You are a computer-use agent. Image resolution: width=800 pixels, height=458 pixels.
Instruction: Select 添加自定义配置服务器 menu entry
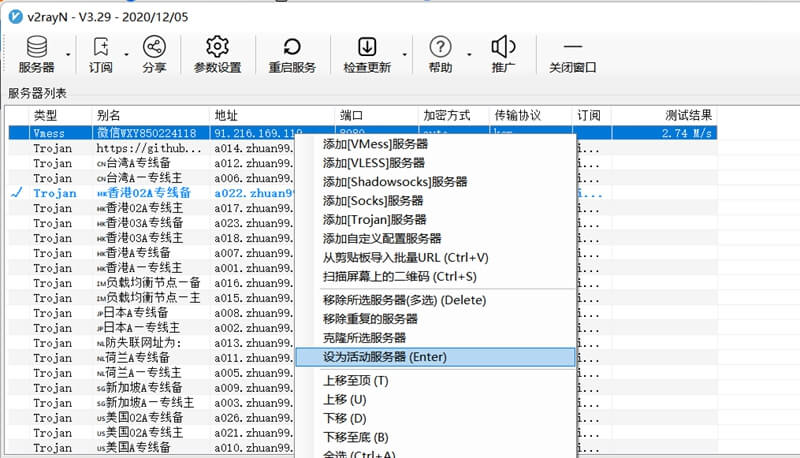436,238
